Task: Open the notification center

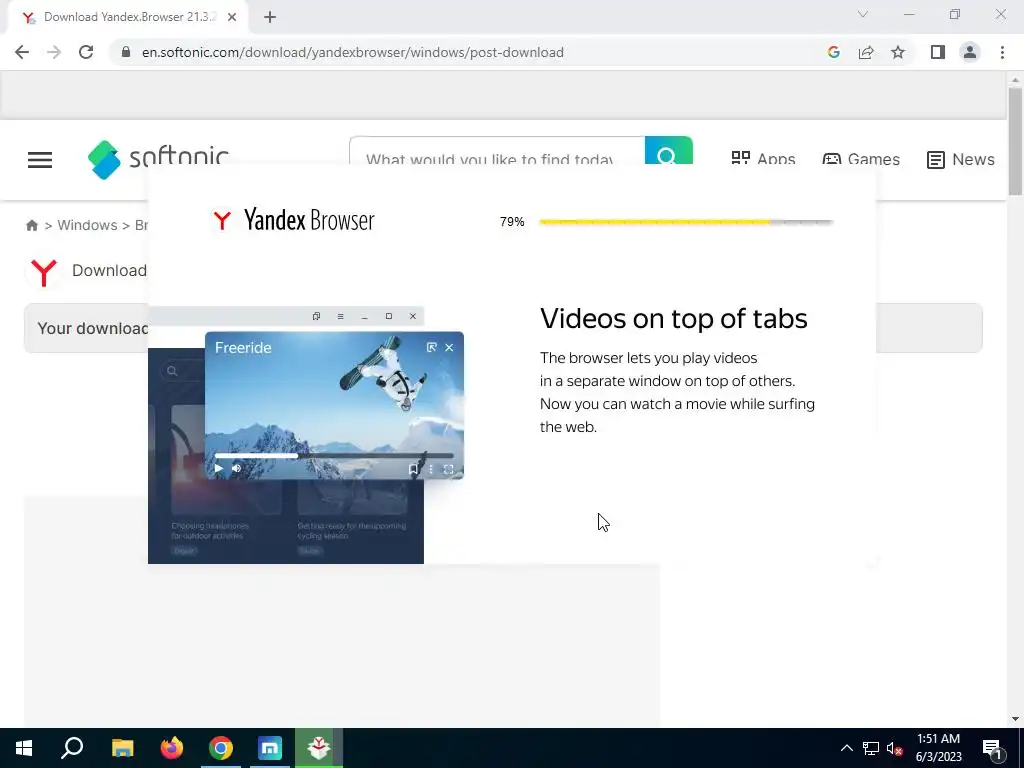Action: click(x=993, y=748)
